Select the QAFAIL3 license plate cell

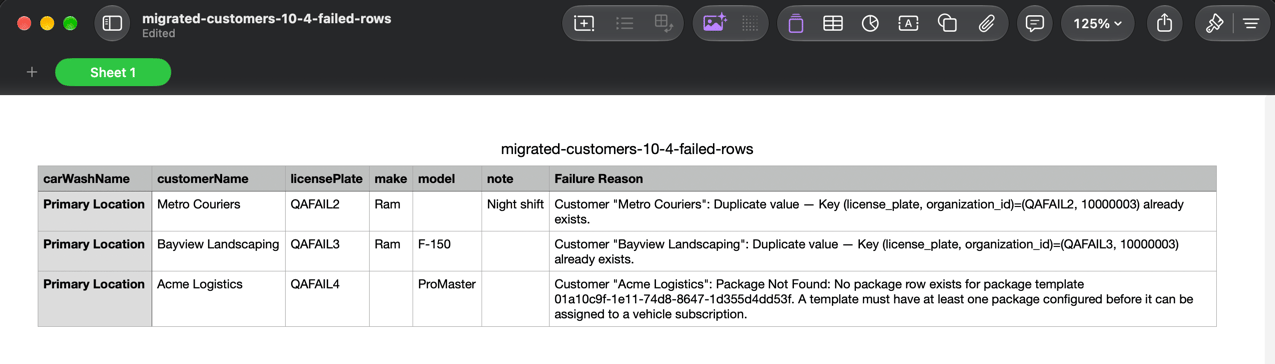328,251
